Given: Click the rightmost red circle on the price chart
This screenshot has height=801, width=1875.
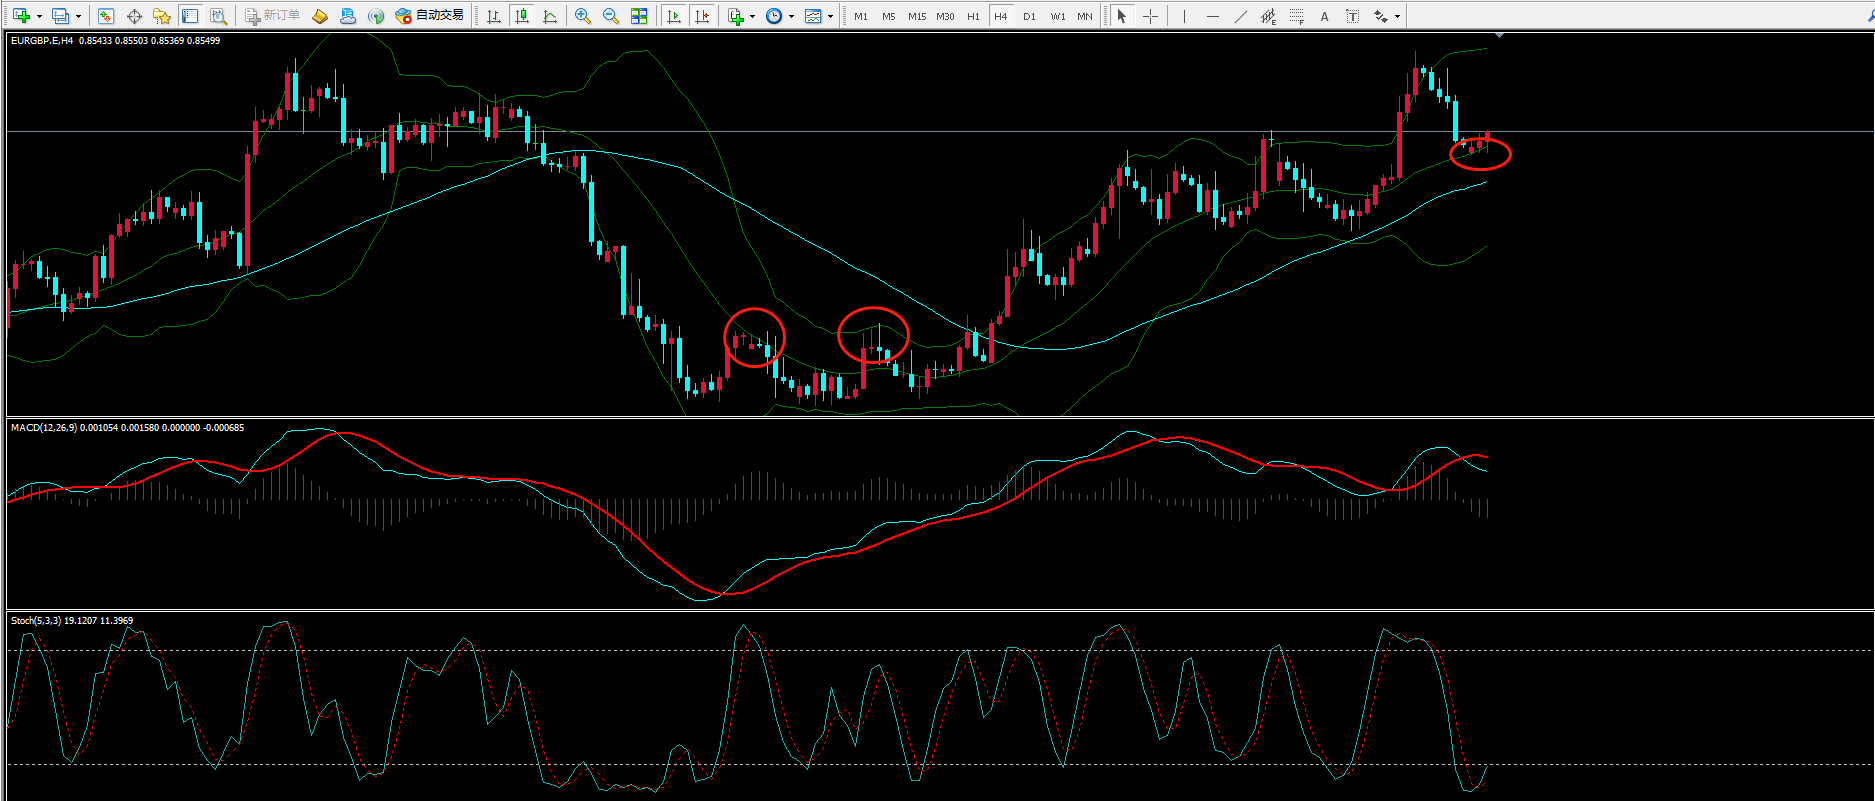Looking at the screenshot, I should pyautogui.click(x=1480, y=153).
